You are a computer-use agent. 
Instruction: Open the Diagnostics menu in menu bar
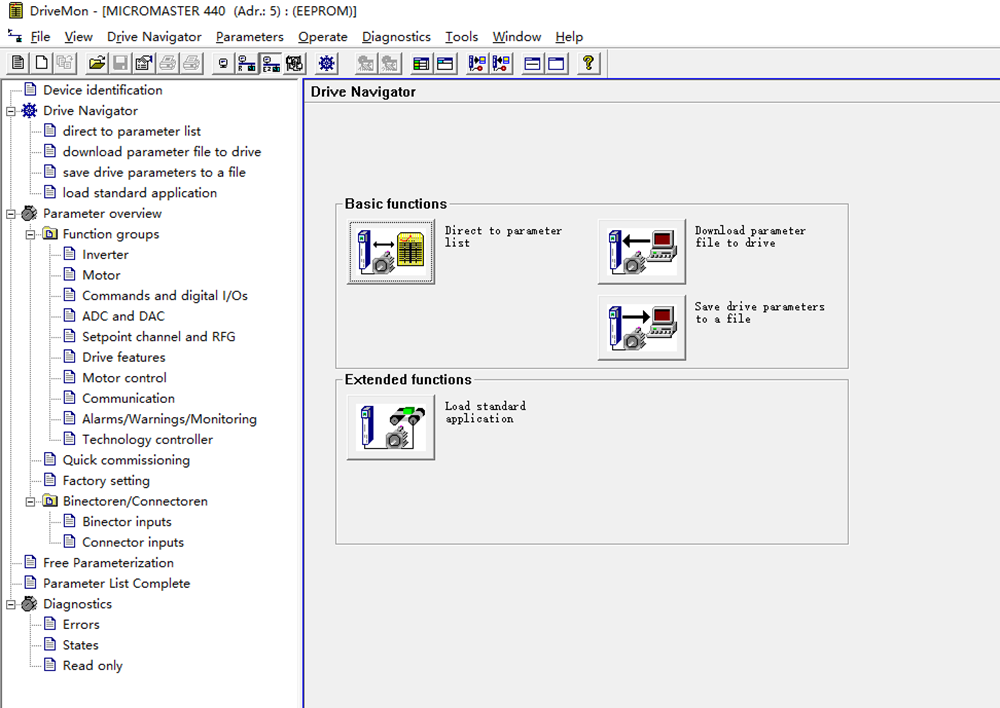(396, 37)
